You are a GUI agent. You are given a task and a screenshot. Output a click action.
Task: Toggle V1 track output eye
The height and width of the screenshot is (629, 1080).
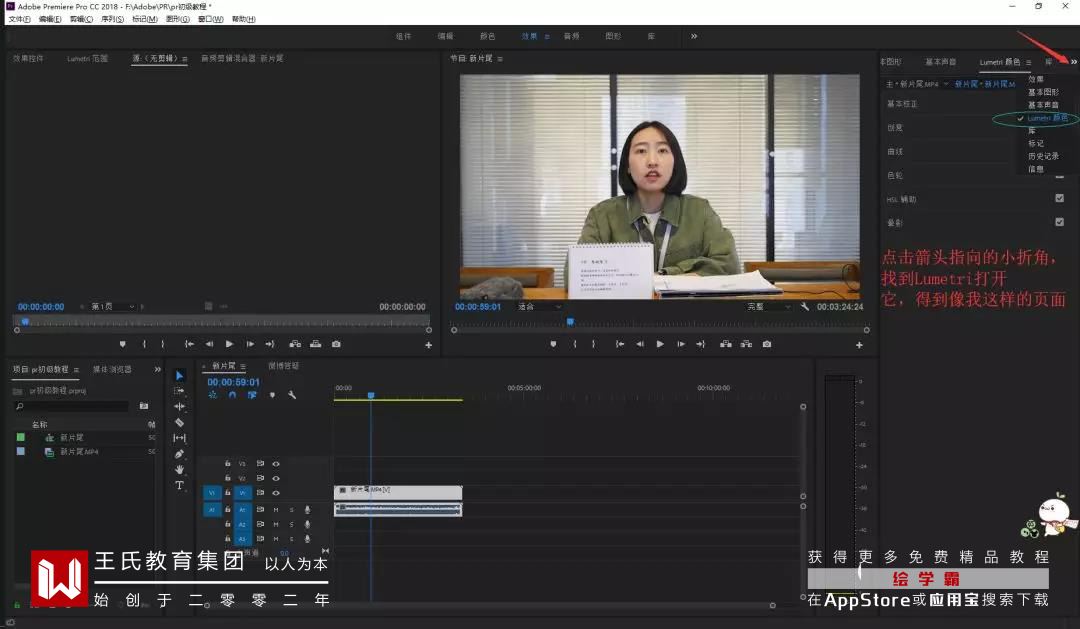click(276, 493)
